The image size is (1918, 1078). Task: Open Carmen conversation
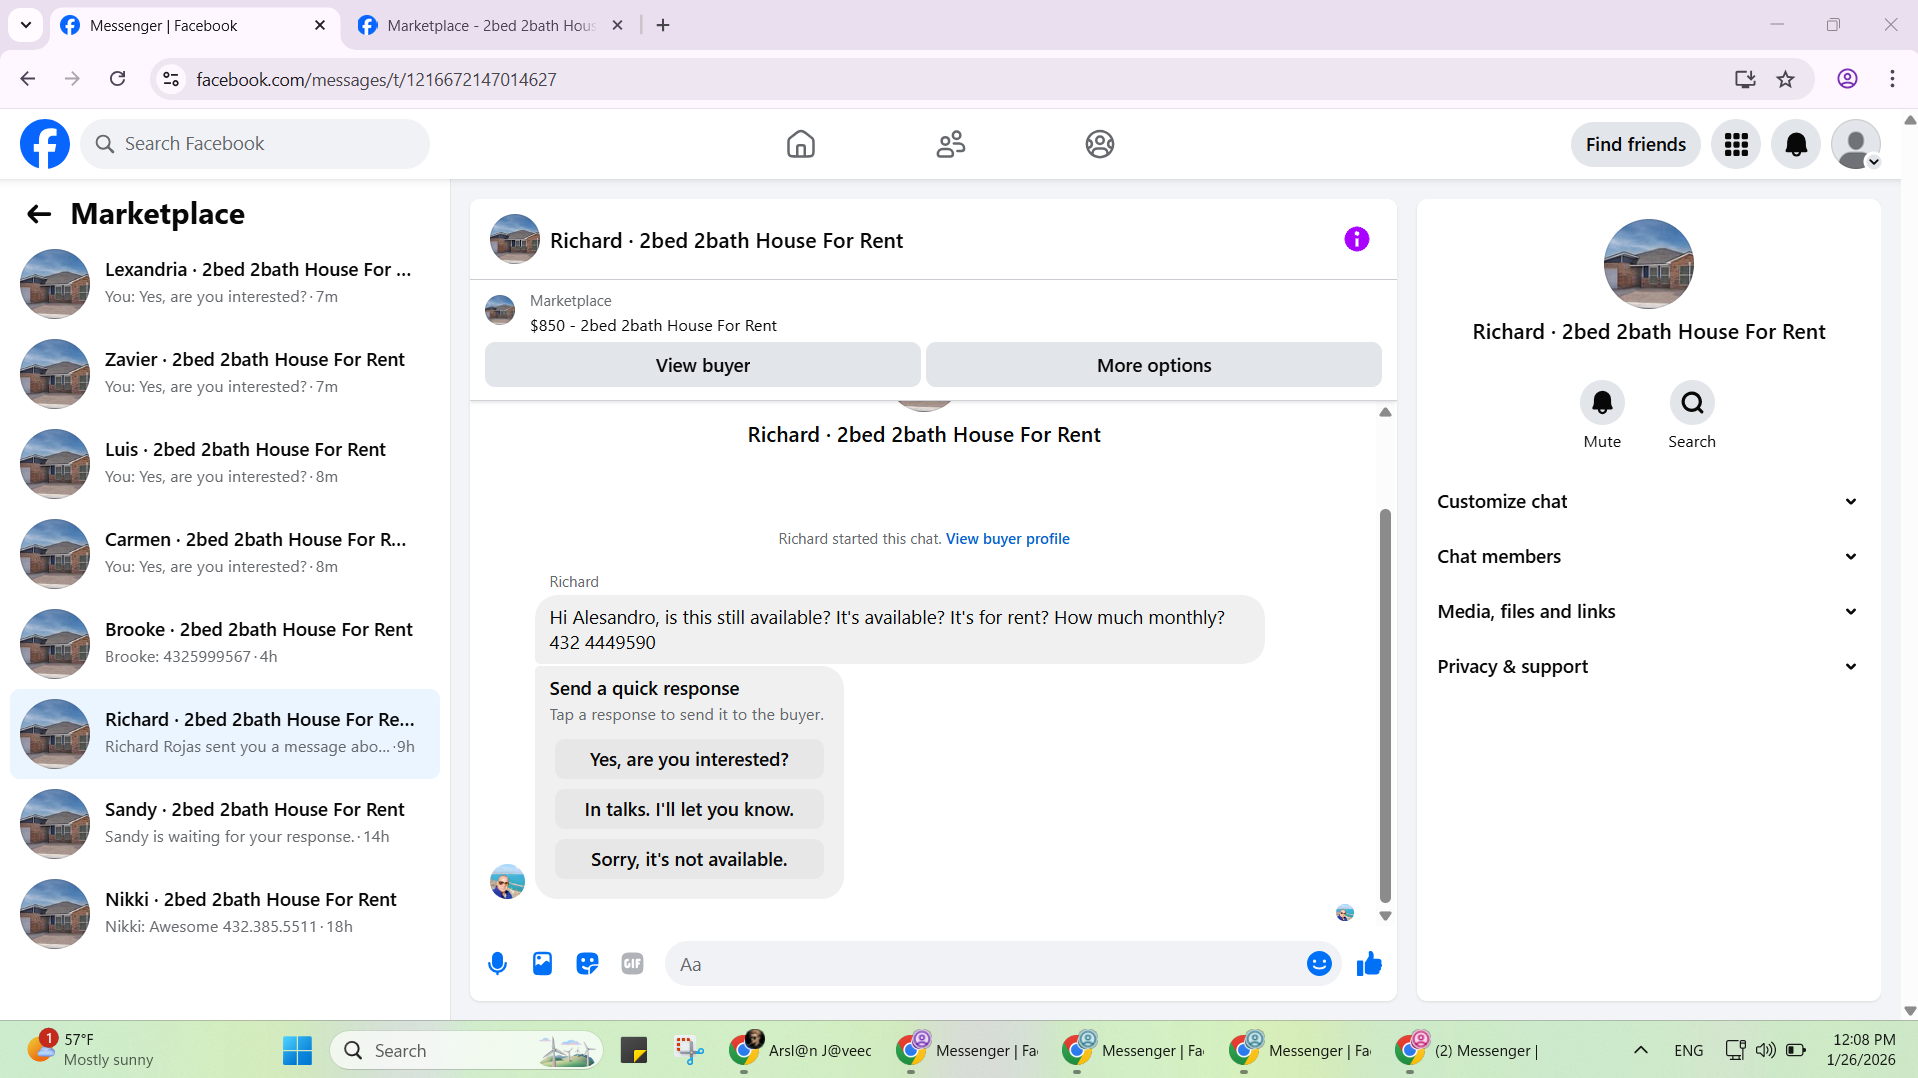[225, 554]
